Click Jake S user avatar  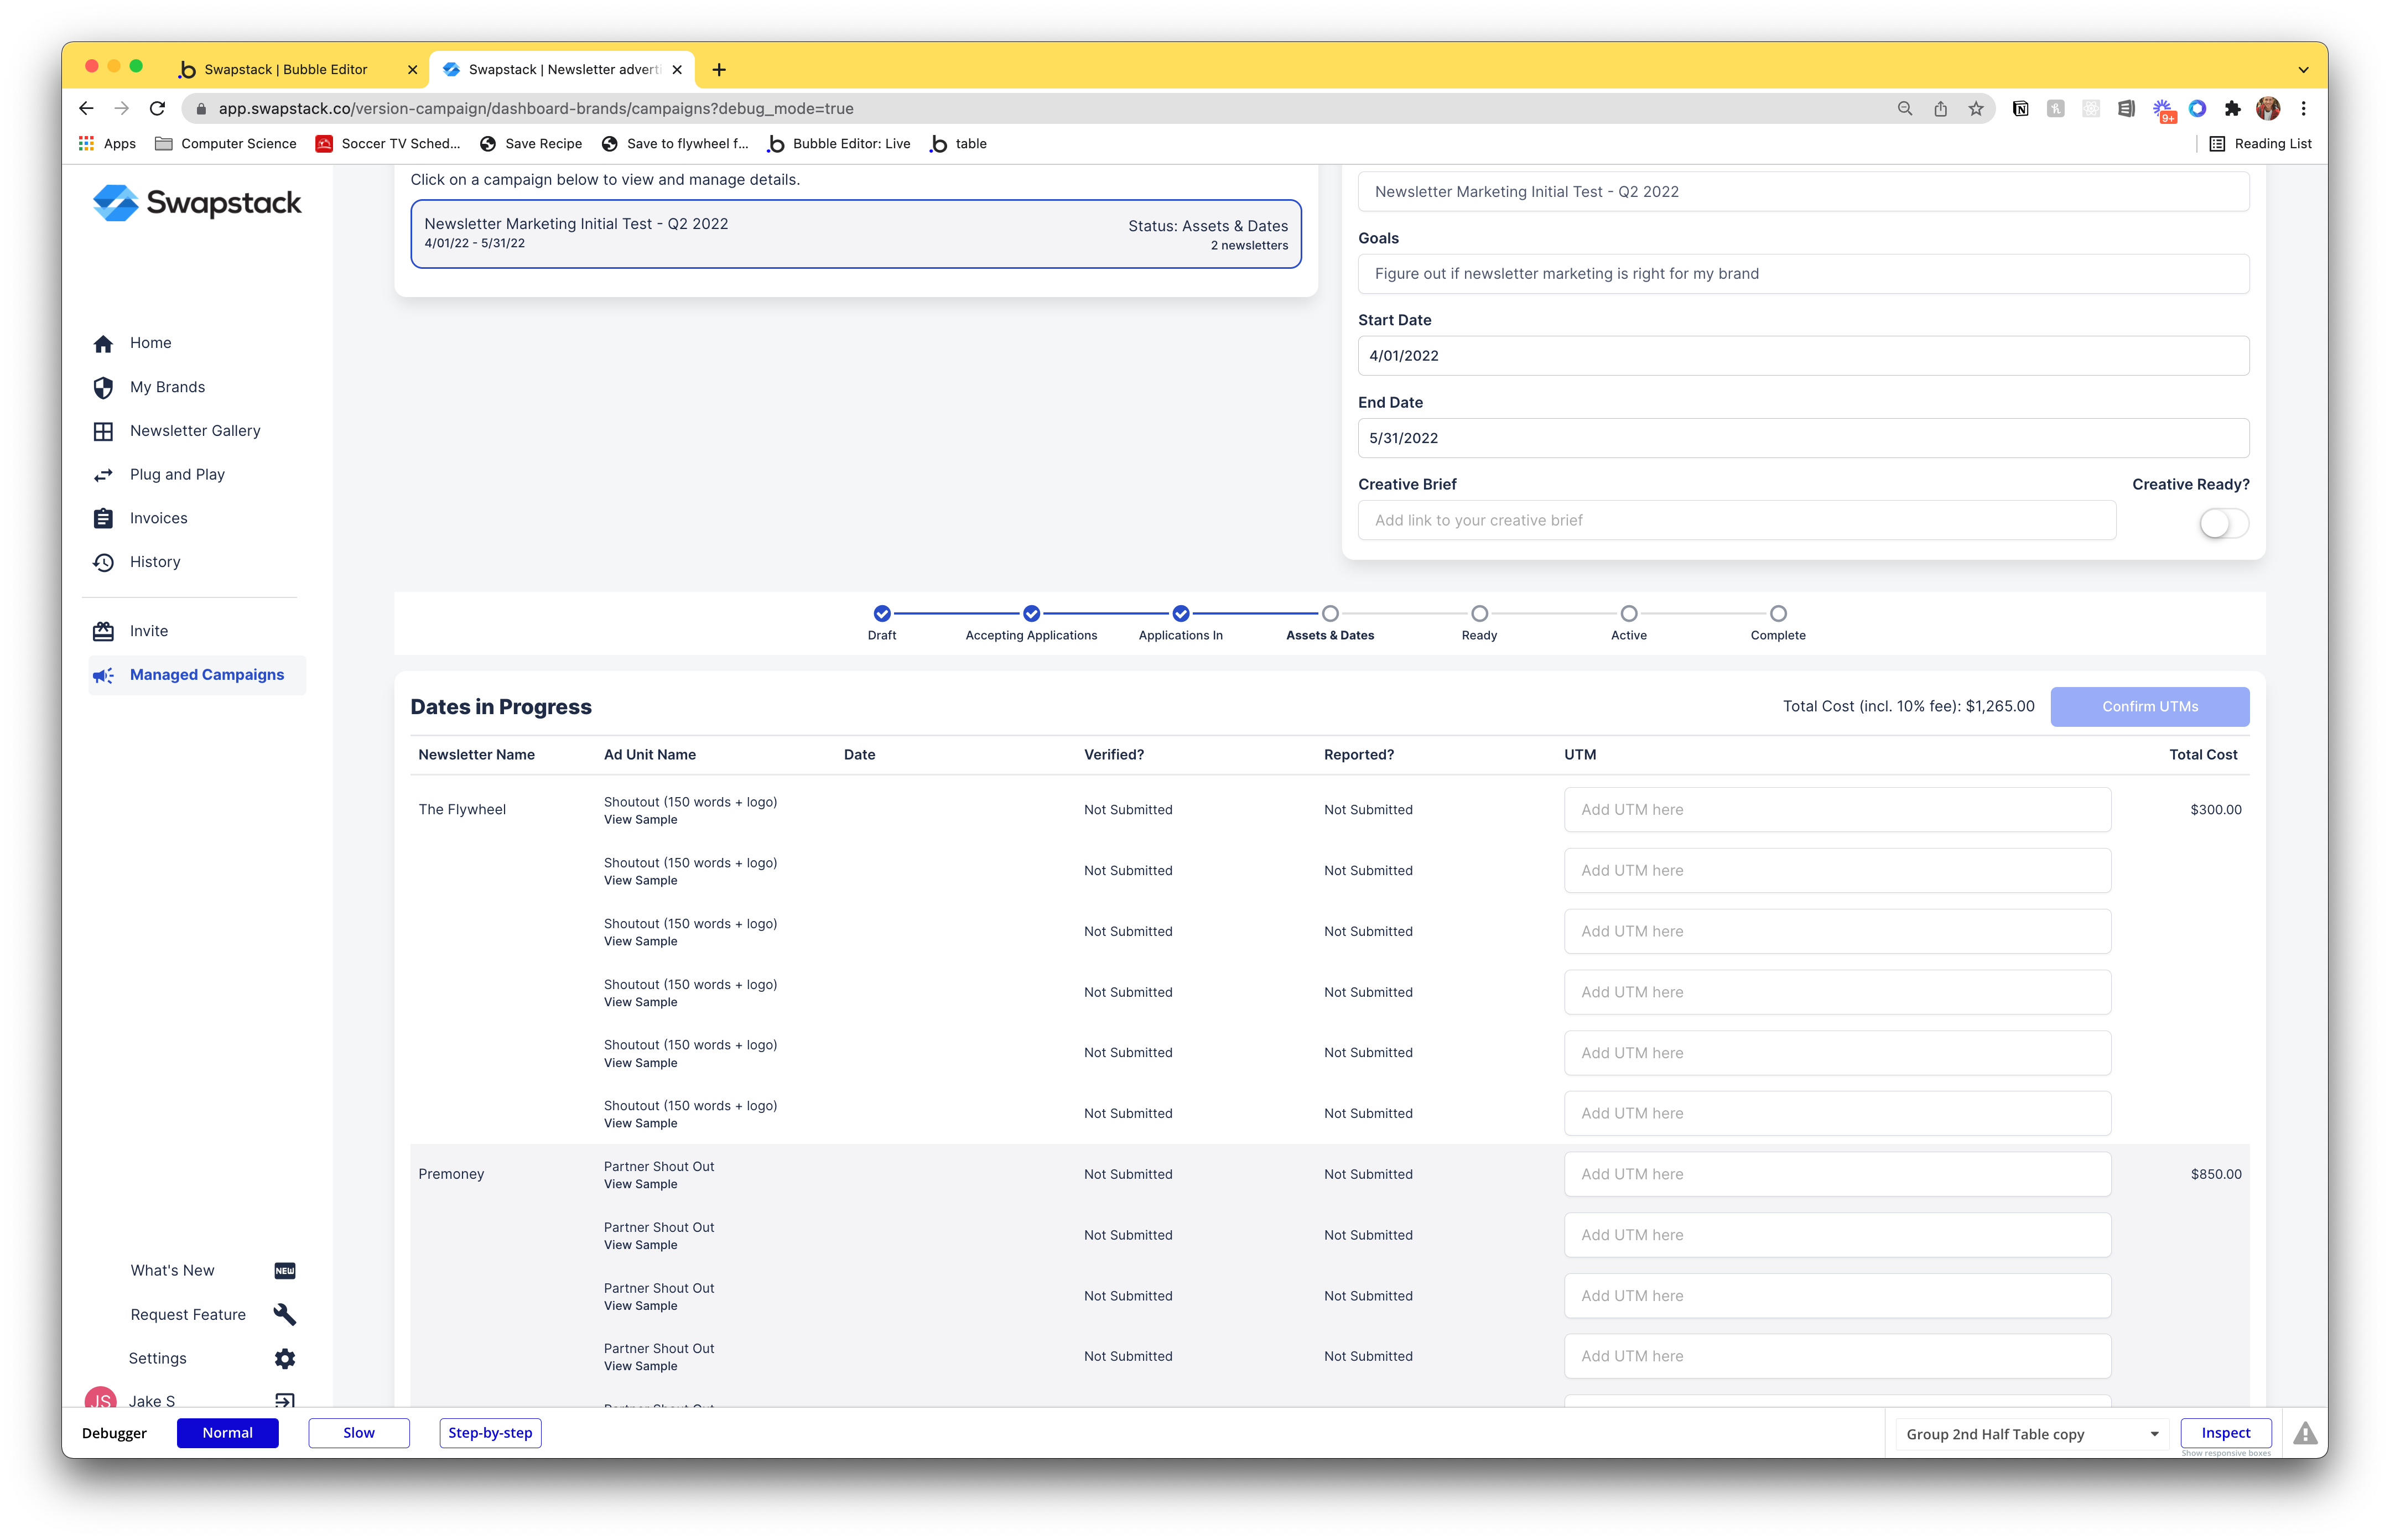(100, 1398)
